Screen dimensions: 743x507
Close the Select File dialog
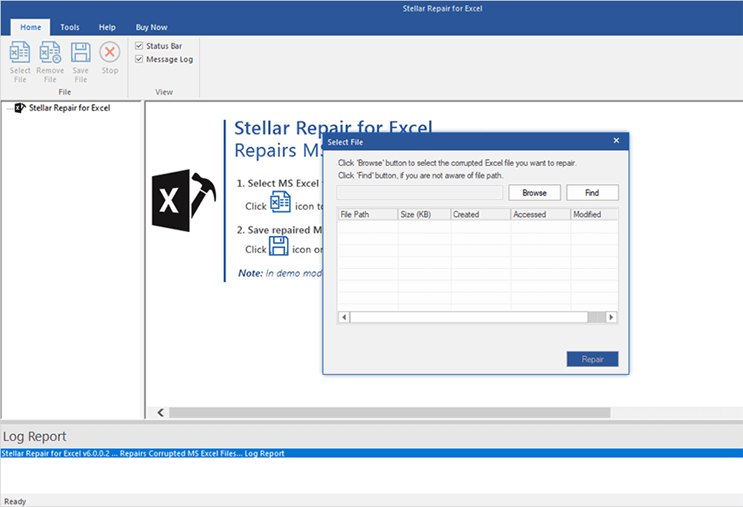[616, 141]
